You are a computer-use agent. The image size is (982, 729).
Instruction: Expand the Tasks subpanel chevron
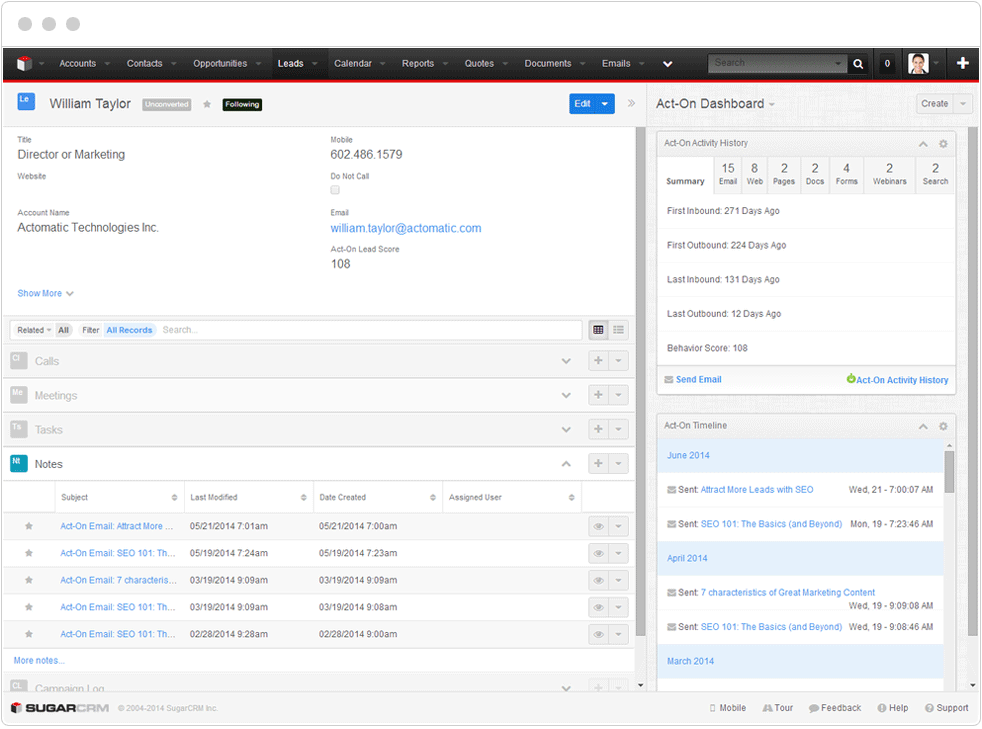coord(566,430)
